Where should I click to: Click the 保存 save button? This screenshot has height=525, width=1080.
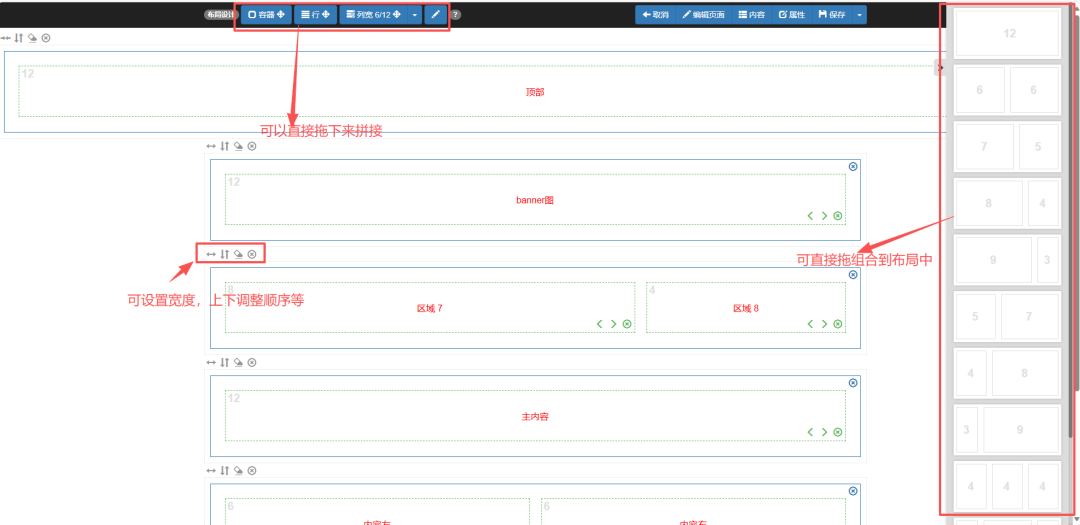[x=832, y=14]
